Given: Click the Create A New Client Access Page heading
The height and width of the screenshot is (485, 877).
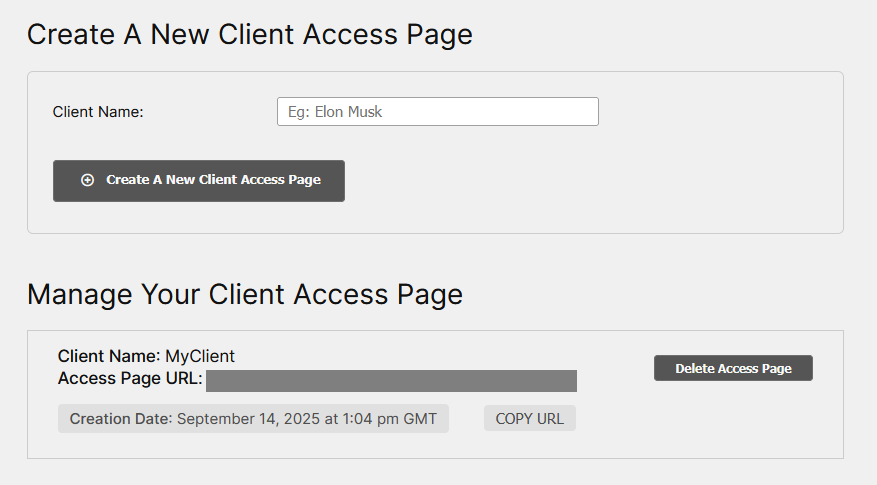Looking at the screenshot, I should [x=249, y=35].
